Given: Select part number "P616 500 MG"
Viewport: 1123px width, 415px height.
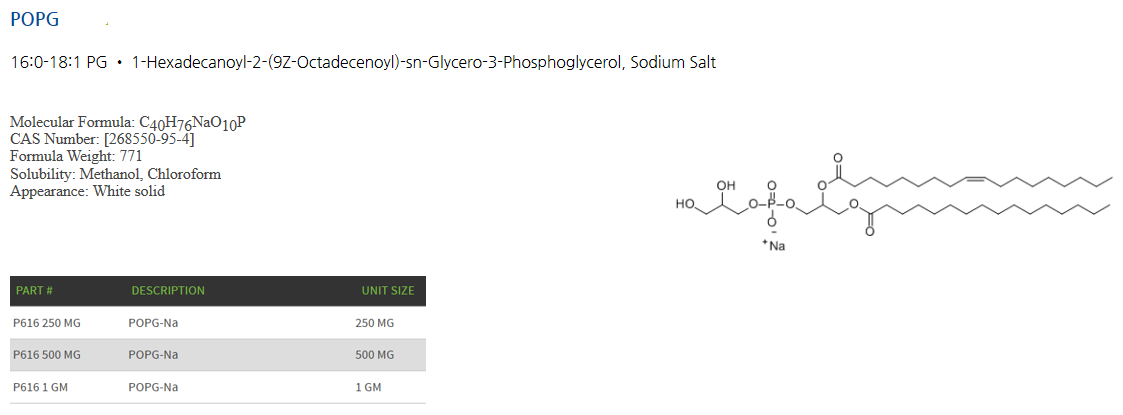Looking at the screenshot, I should [46, 355].
